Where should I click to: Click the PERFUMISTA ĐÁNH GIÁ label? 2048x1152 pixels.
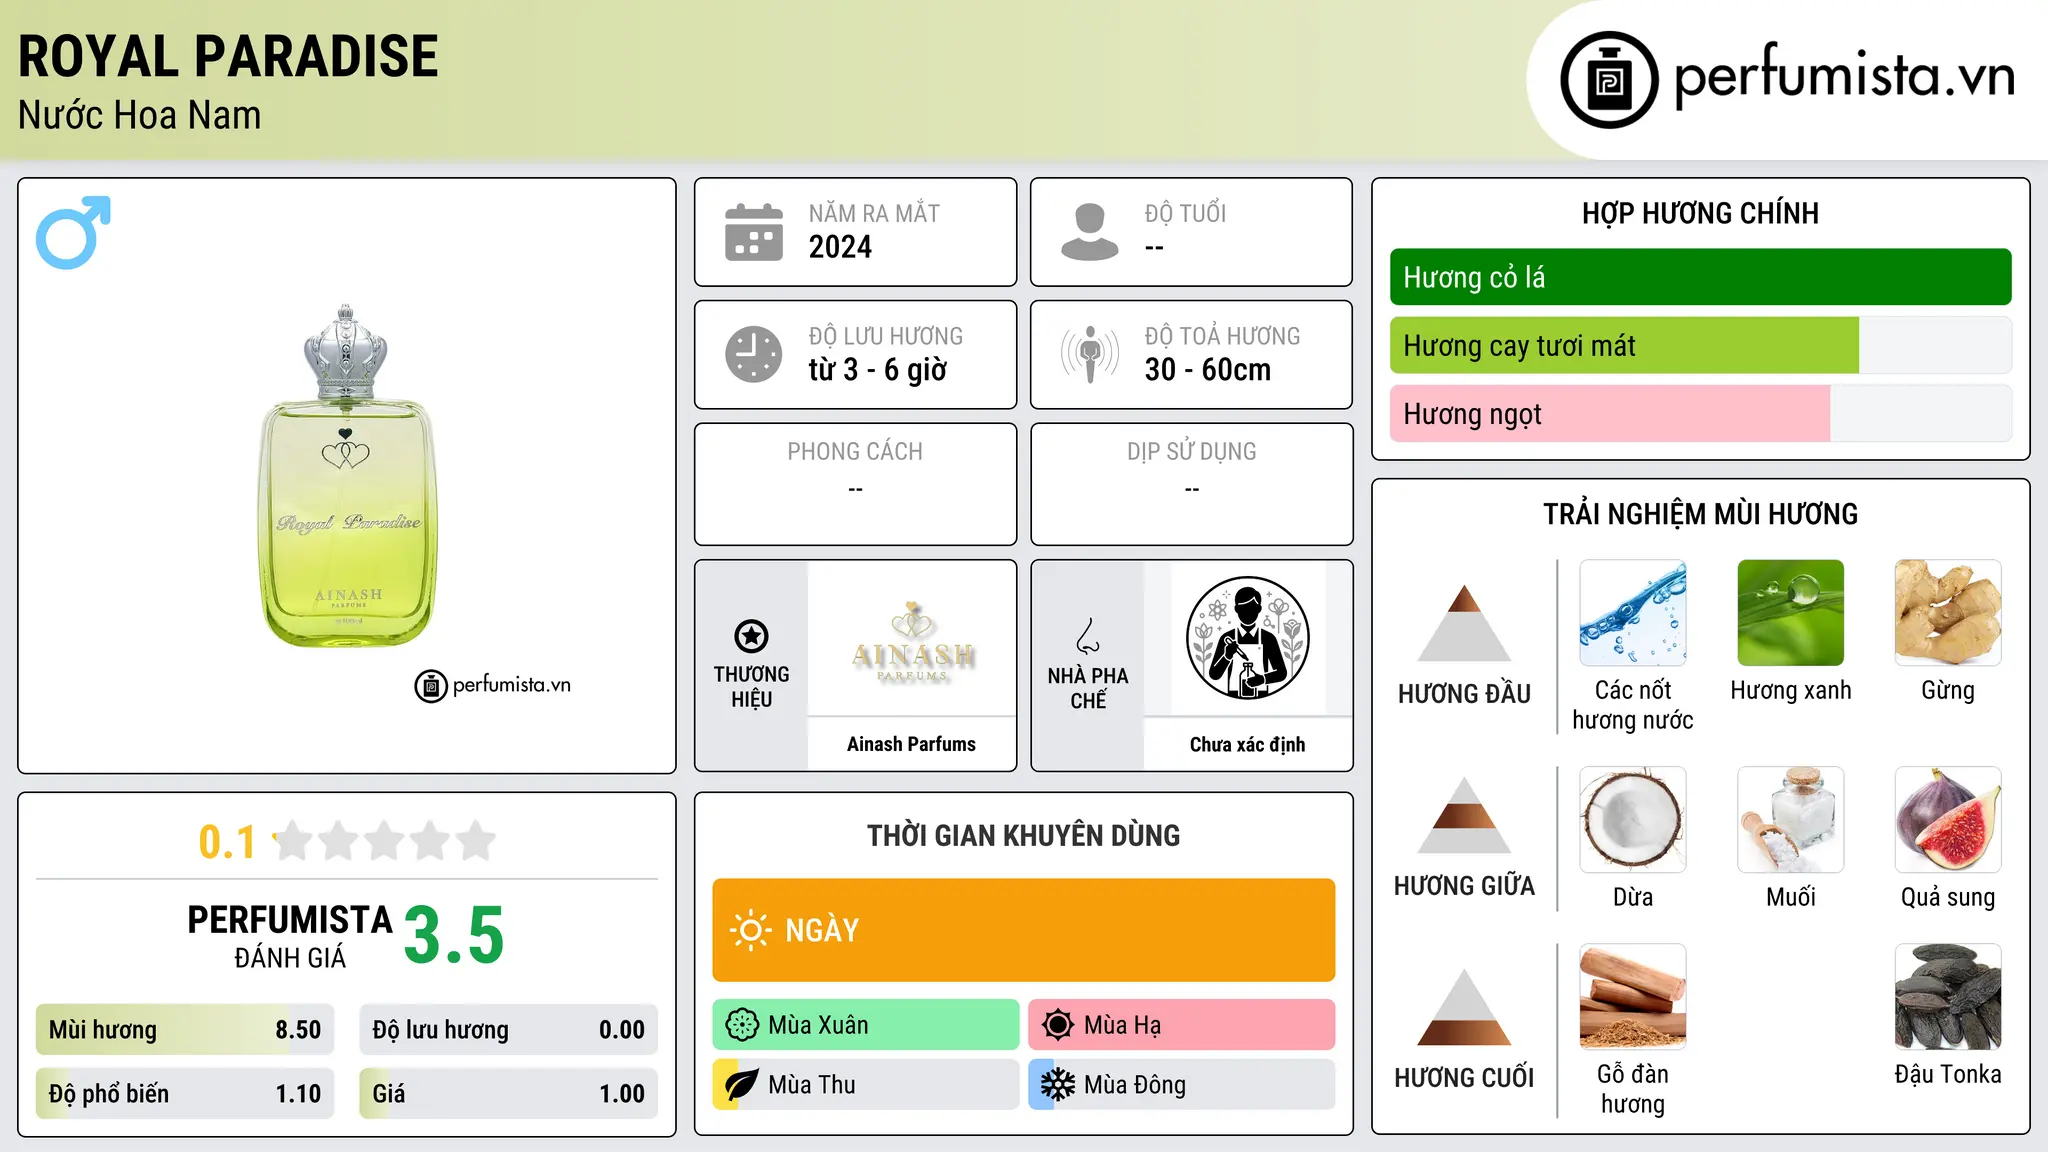coord(290,936)
